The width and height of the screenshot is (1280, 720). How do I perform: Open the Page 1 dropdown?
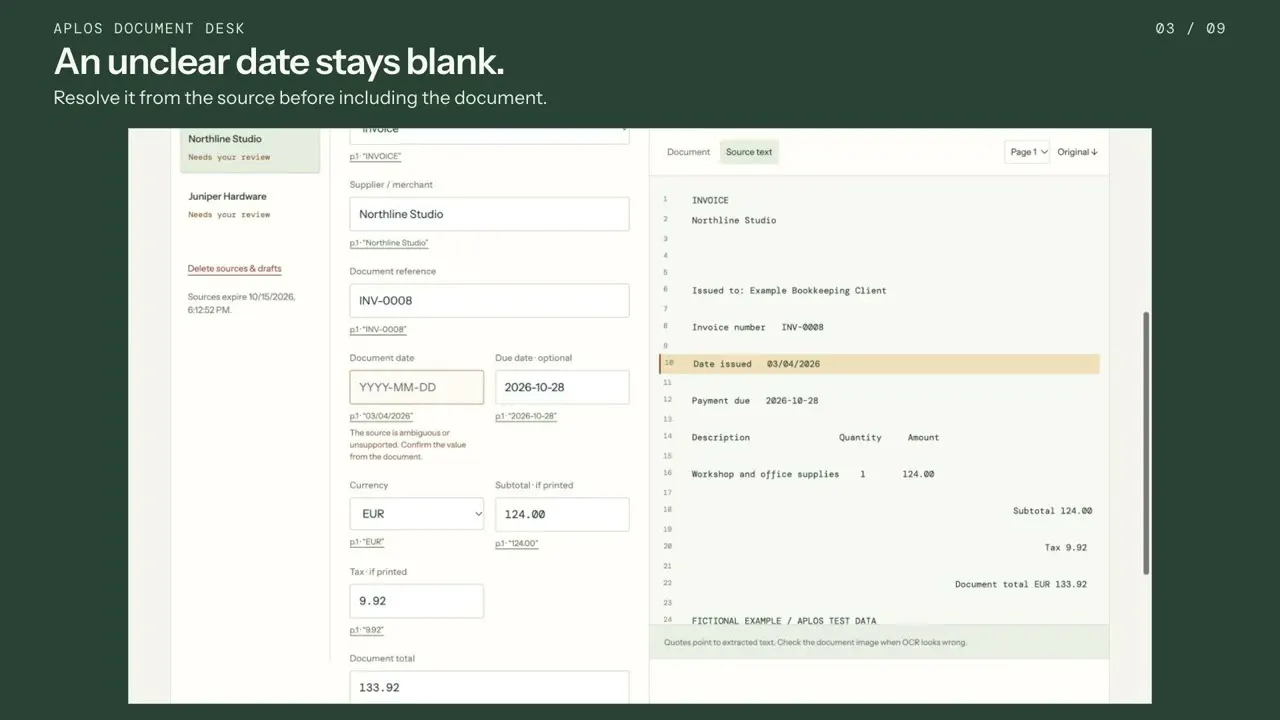tap(1027, 152)
